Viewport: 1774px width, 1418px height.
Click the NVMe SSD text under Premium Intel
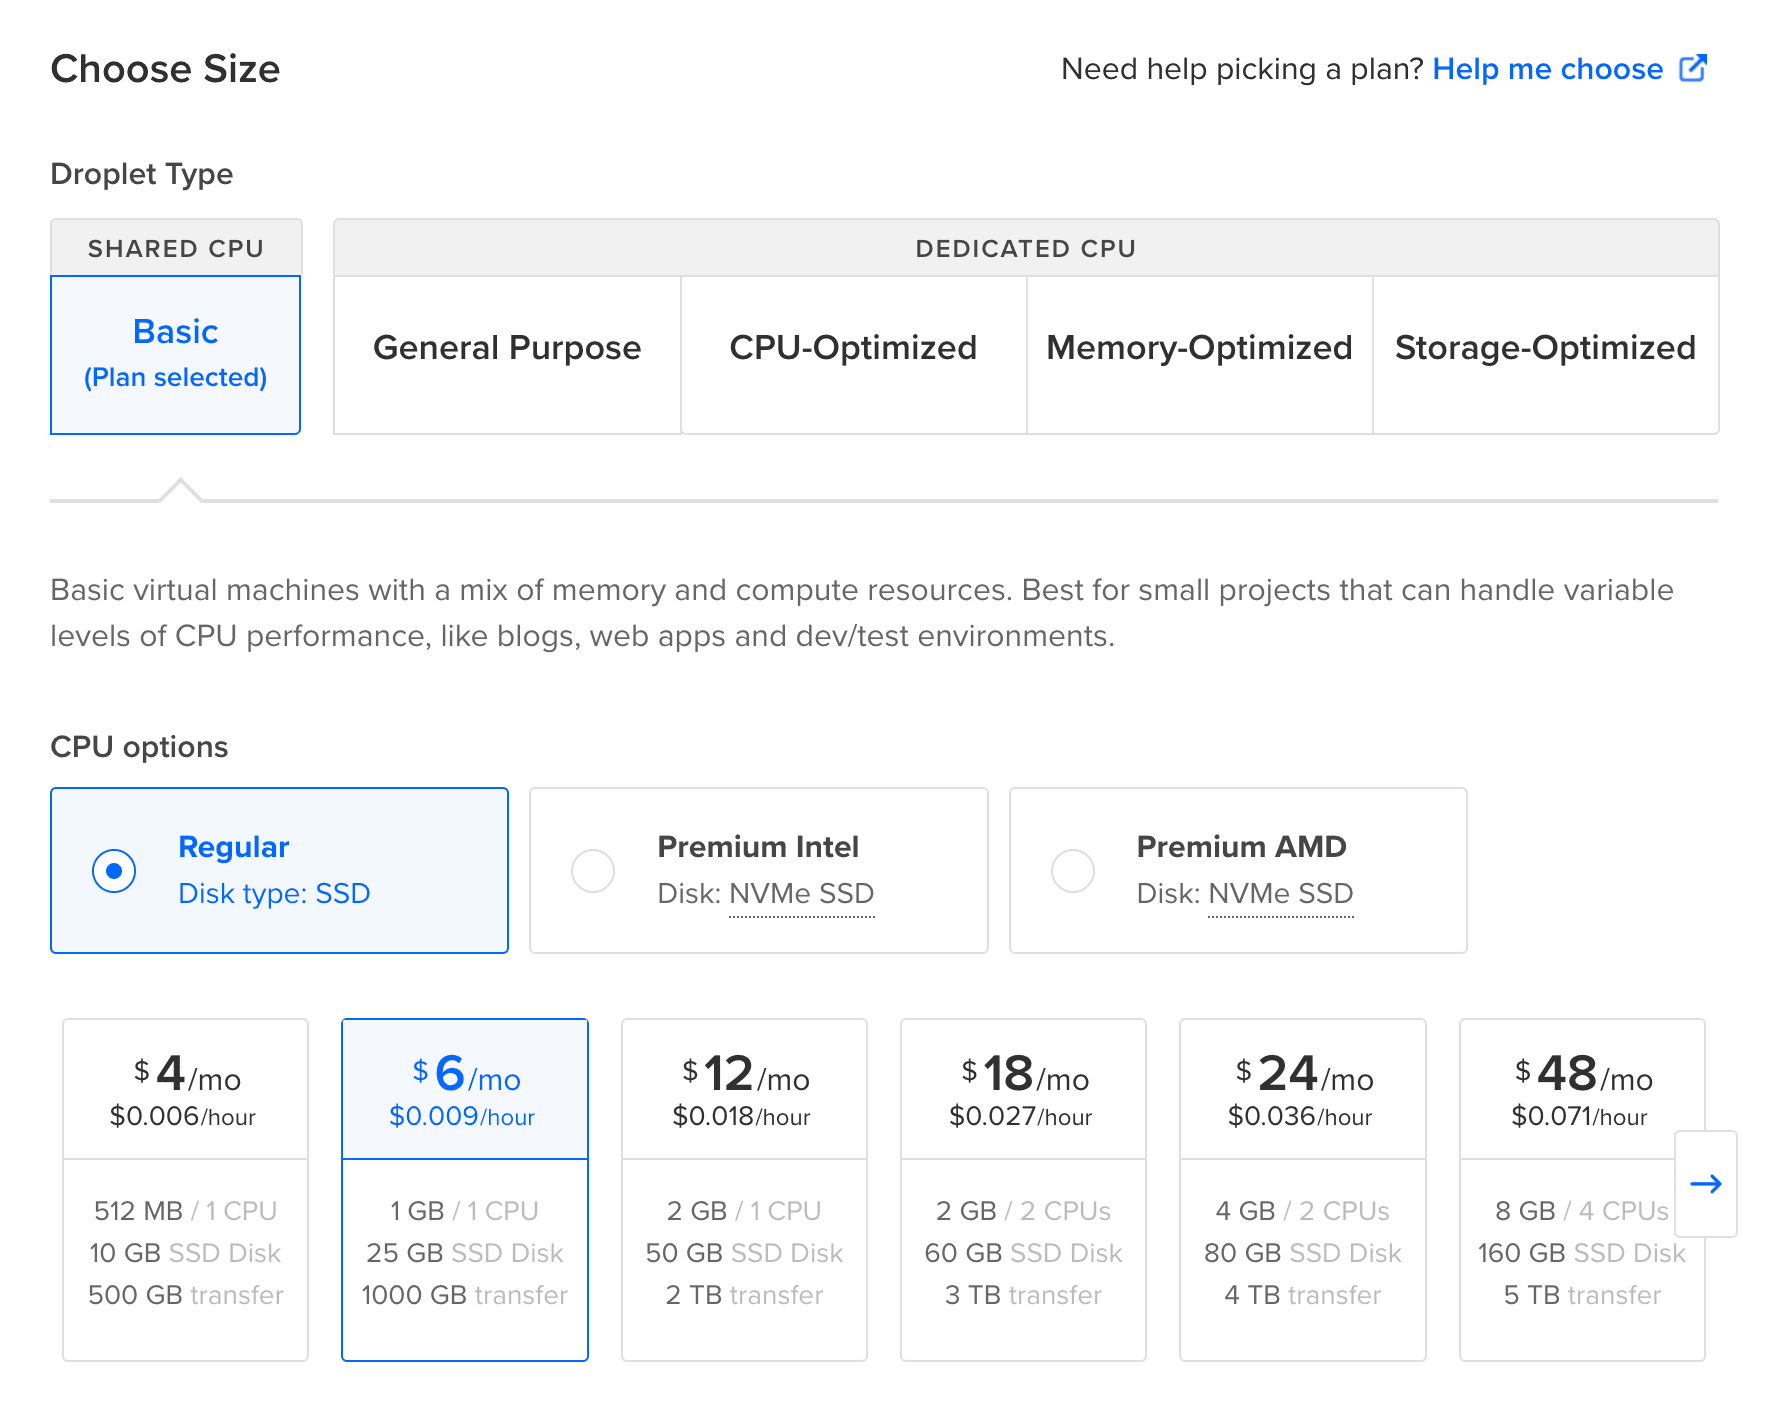pos(802,894)
